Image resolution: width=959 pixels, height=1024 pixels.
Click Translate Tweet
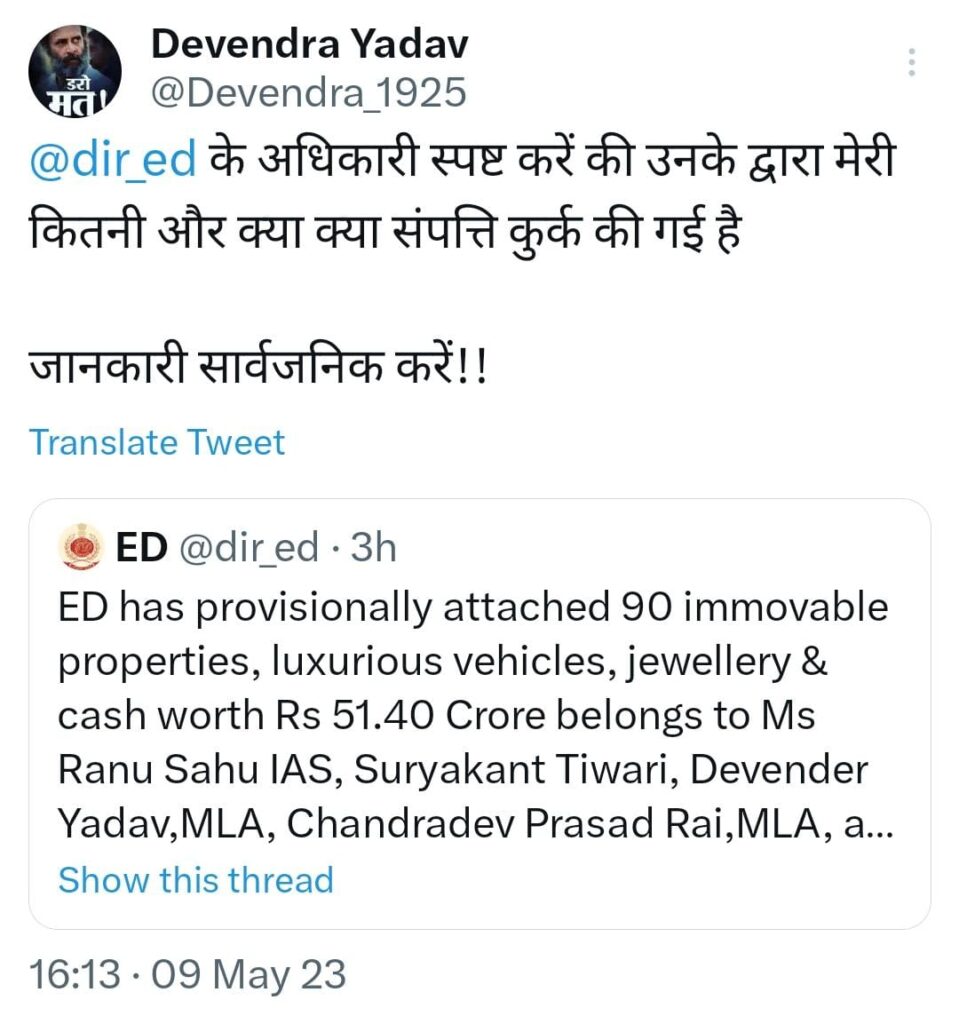[157, 442]
